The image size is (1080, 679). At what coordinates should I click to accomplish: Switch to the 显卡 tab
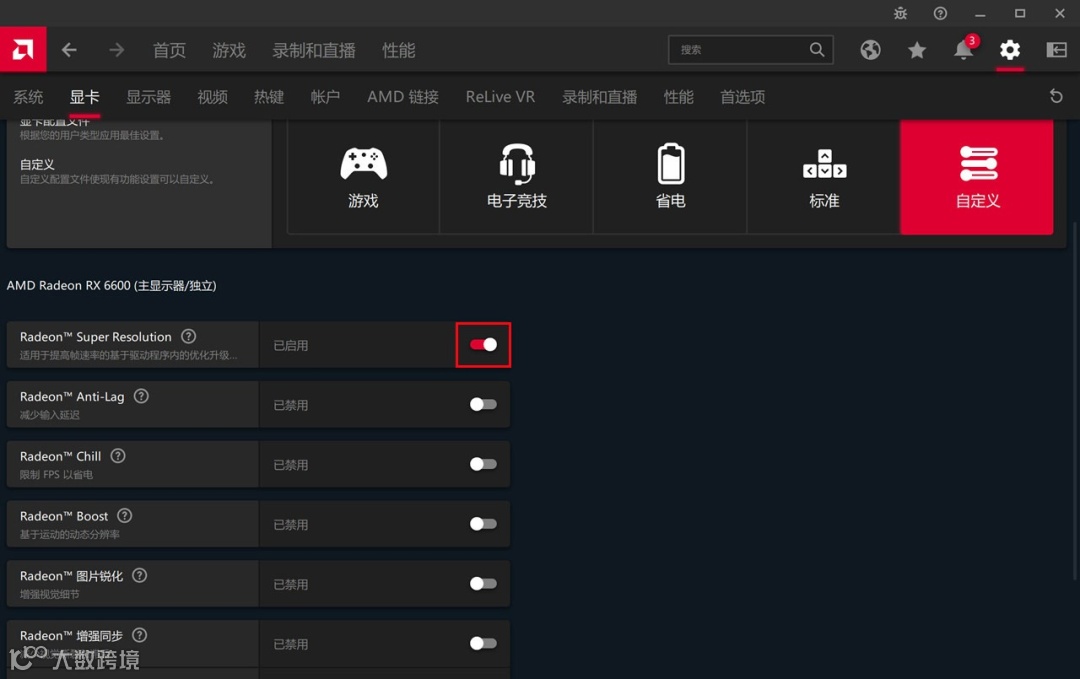click(84, 97)
